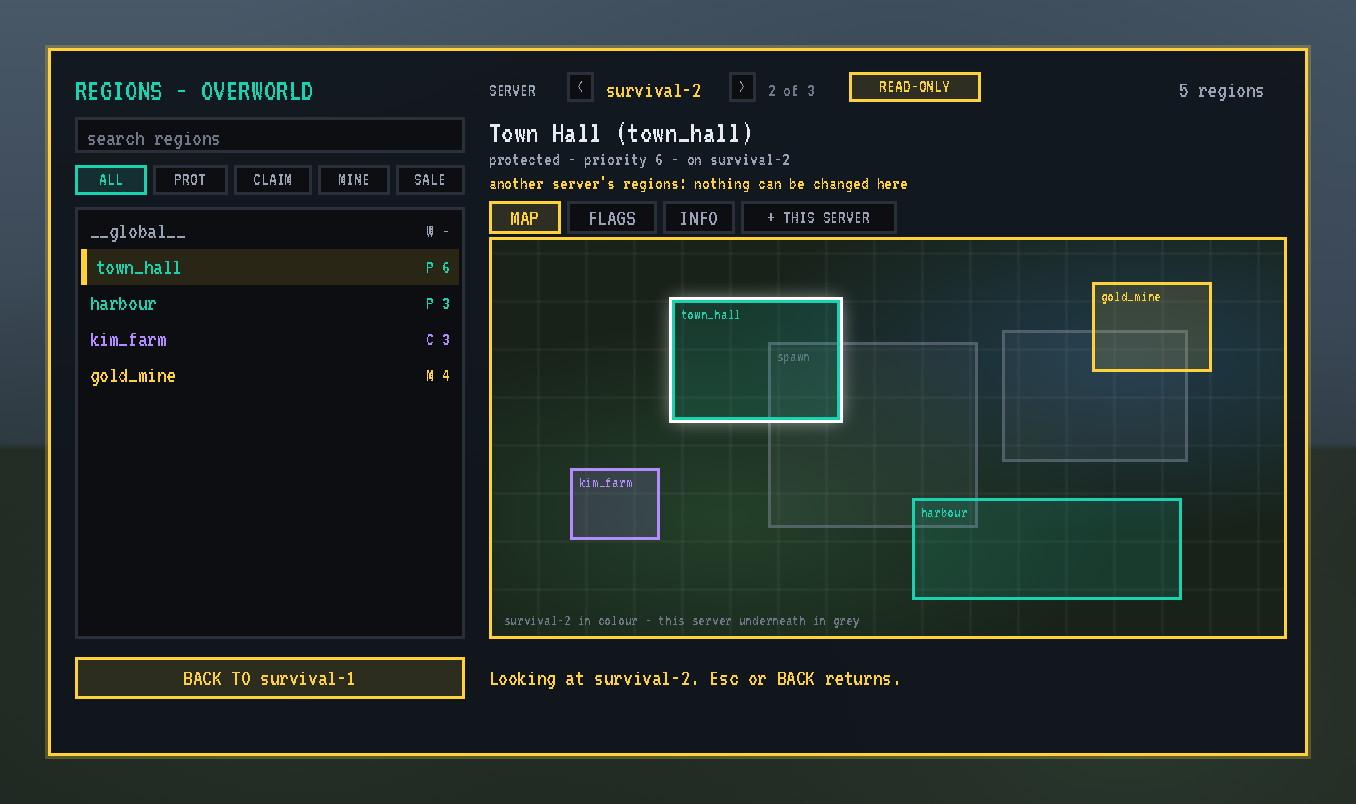Screen dimensions: 1356x804
Task: Toggle the MINE filter chip
Action: [354, 180]
